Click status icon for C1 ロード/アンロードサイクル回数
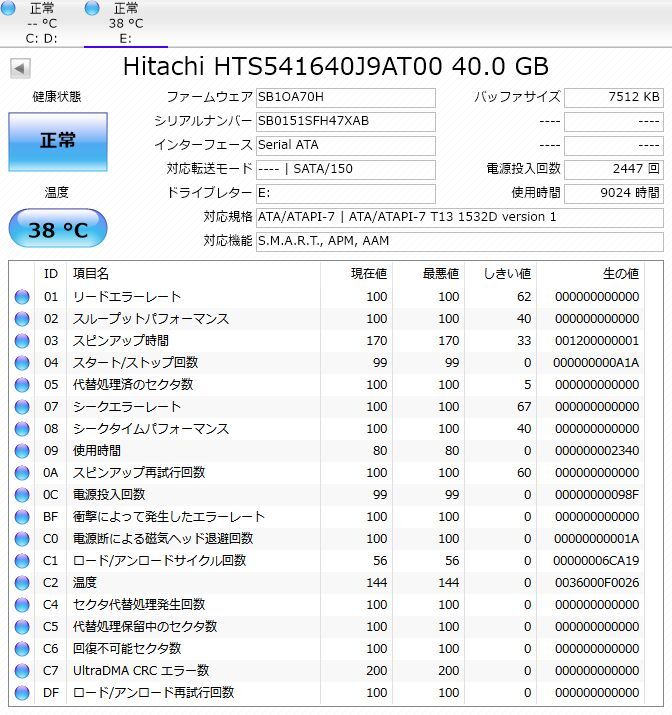 (22, 561)
